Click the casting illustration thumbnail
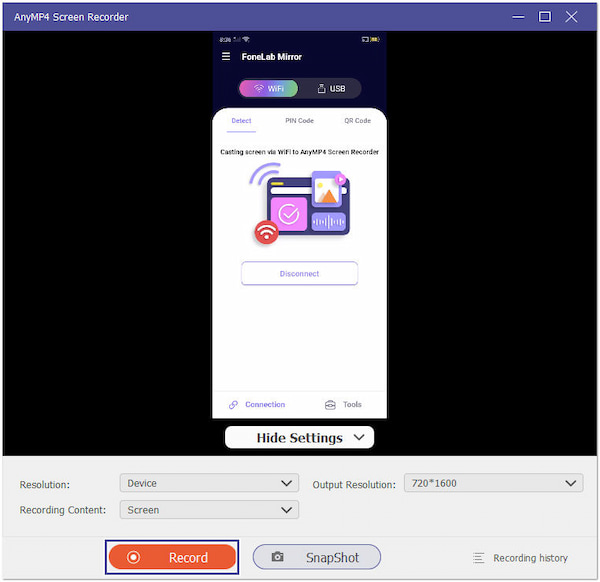The height and width of the screenshot is (582, 600). coord(300,204)
